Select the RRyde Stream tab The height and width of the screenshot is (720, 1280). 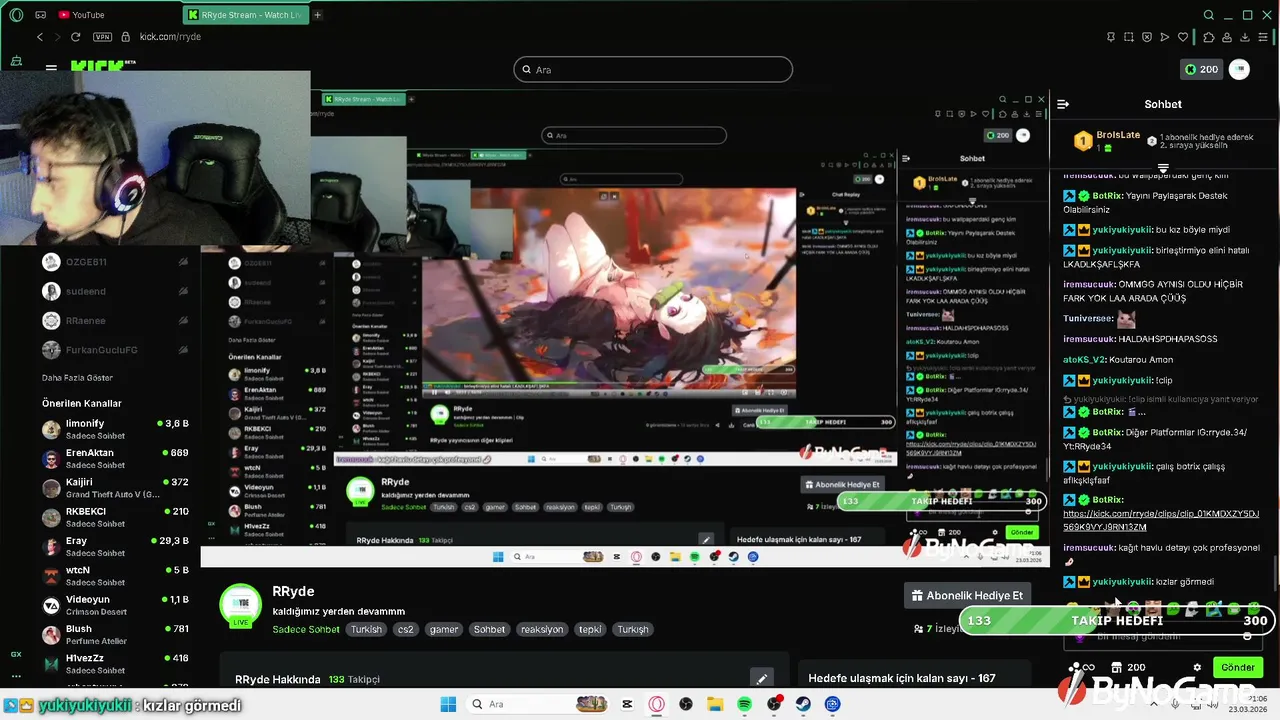click(245, 15)
